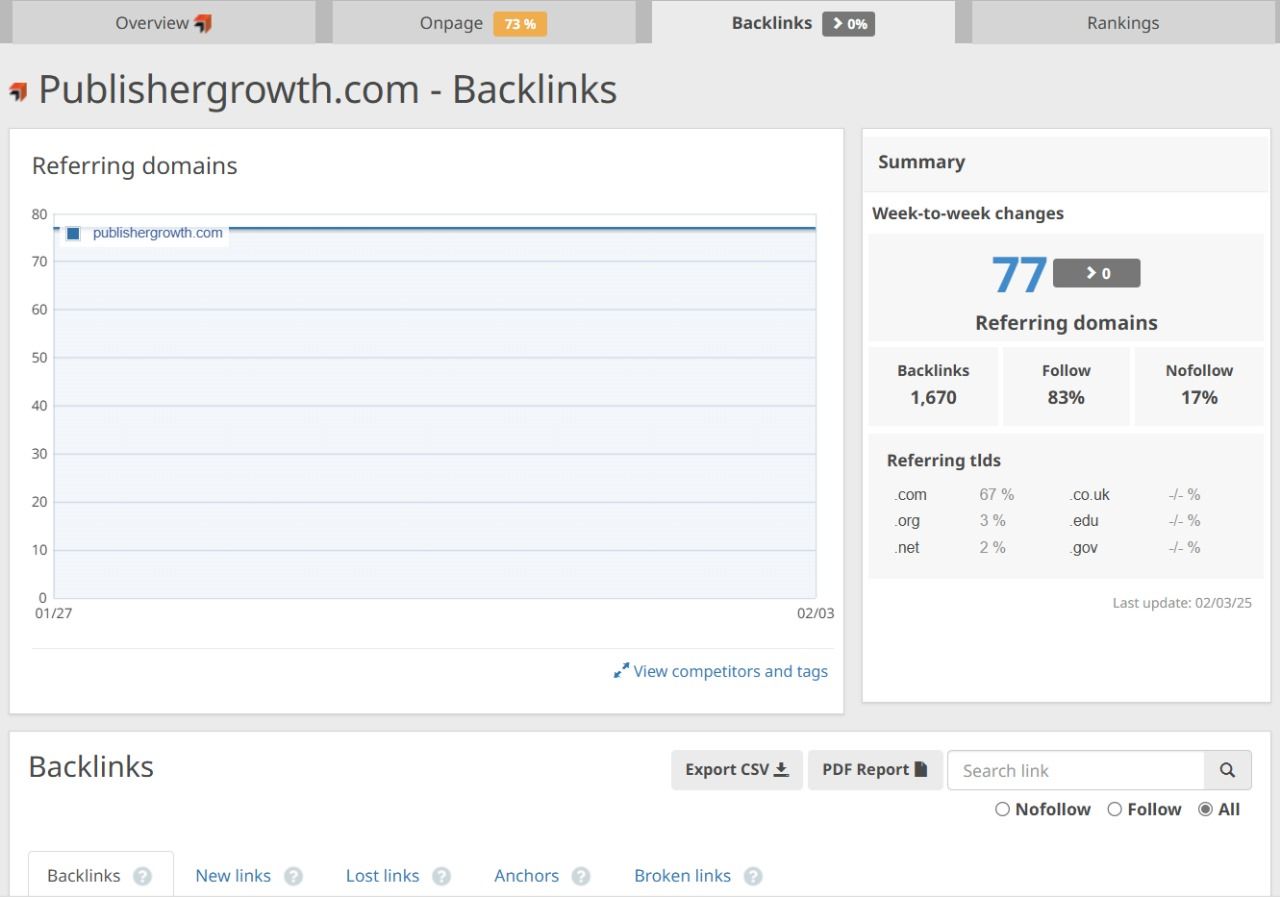Click help icon next to Anchors
Screen dimensions: 1280x897
[x=581, y=876]
